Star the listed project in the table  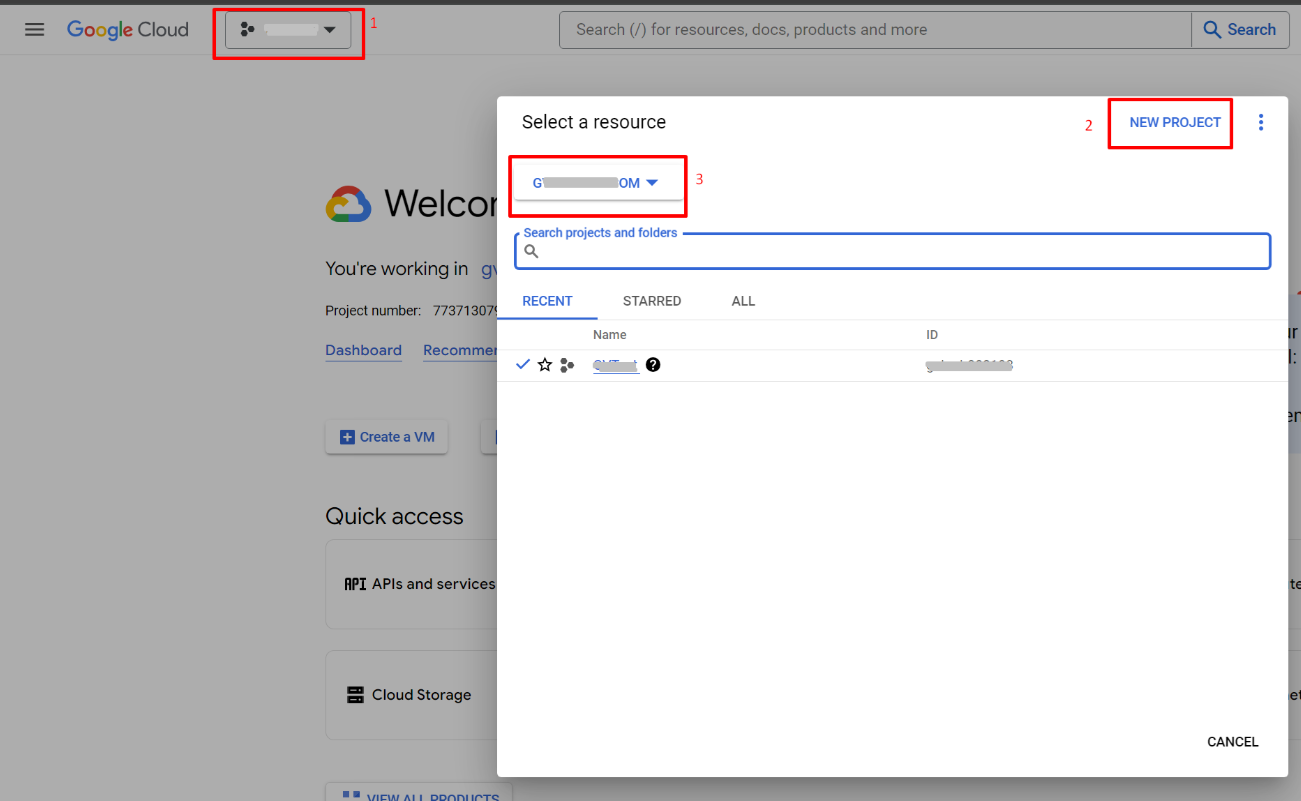coord(545,365)
